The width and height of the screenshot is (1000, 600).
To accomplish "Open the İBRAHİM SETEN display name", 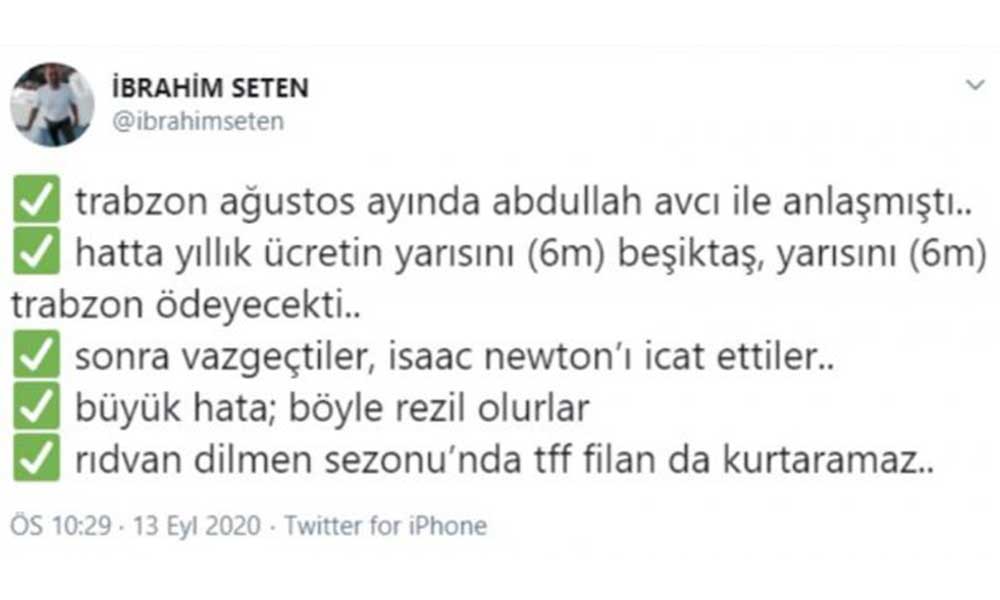I will click(x=209, y=88).
